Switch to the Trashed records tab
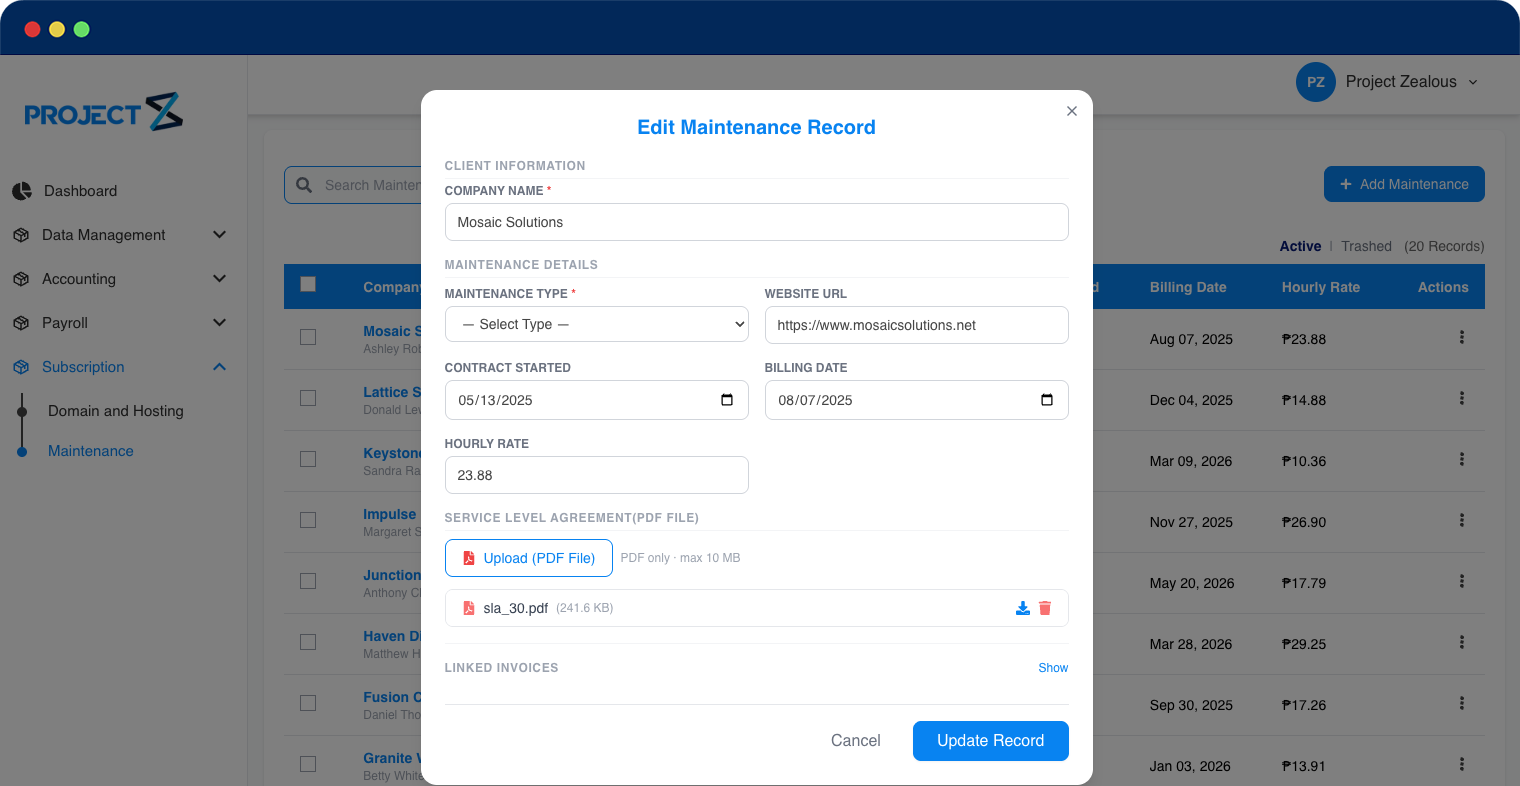The height and width of the screenshot is (786, 1520). point(1366,246)
